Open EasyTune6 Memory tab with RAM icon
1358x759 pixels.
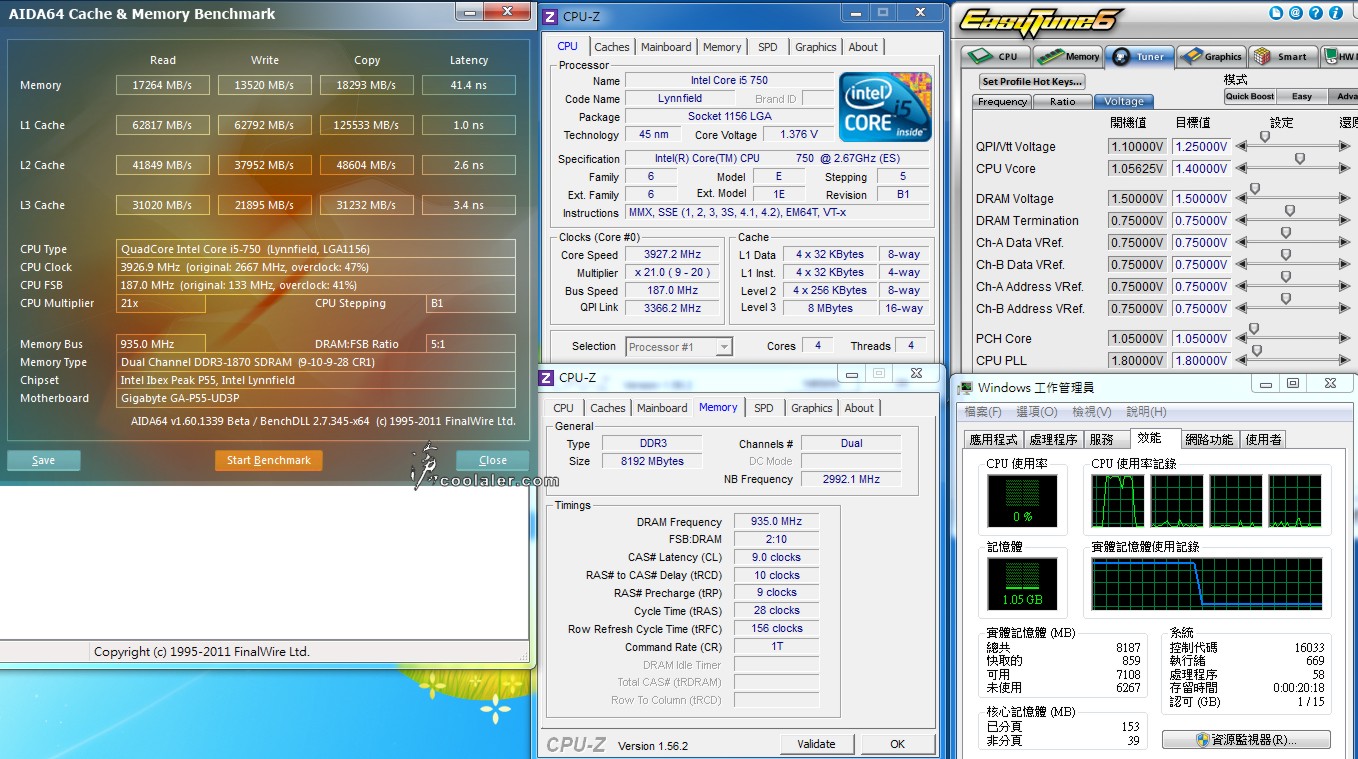pyautogui.click(x=1067, y=56)
